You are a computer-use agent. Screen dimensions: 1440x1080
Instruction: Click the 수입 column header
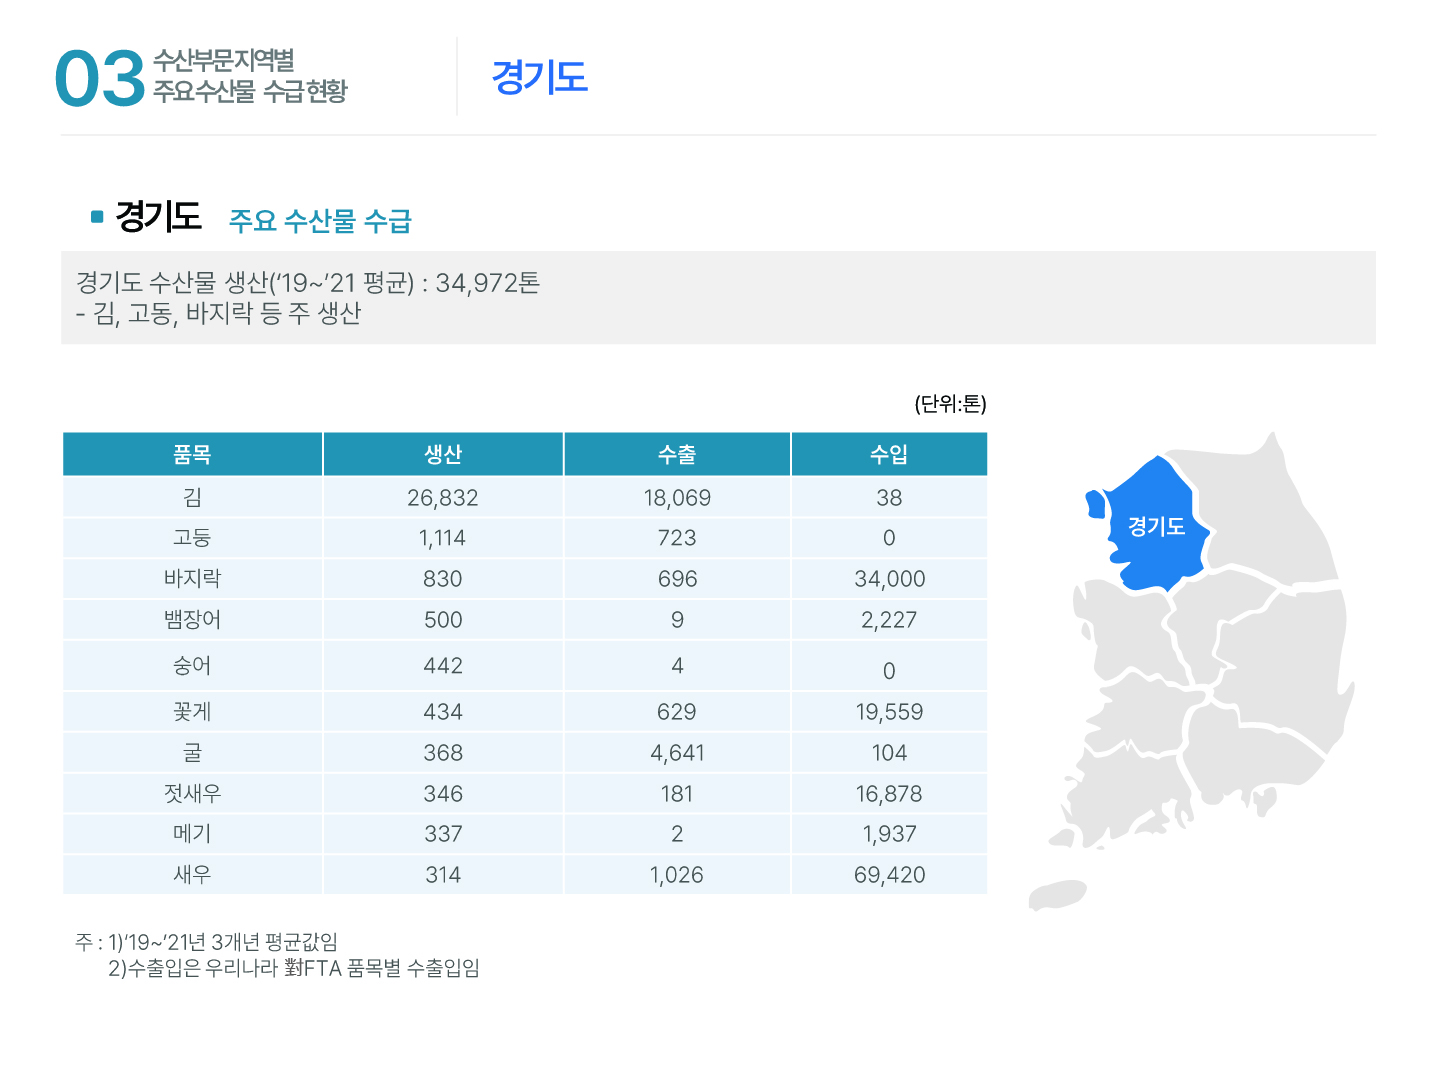889,454
